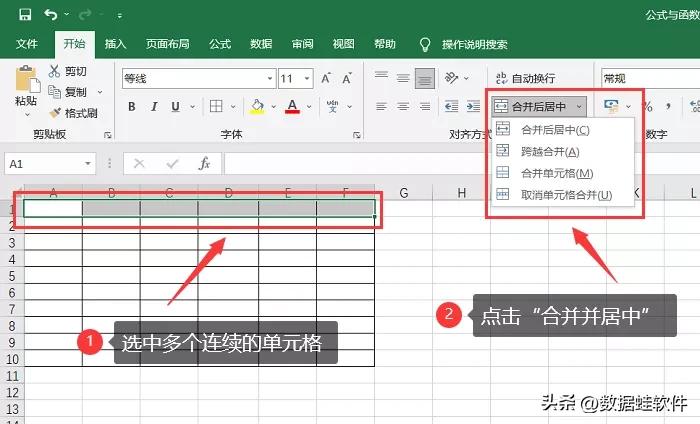This screenshot has height=424, width=700.
Task: Click the fill color bucket swatch
Action: (257, 107)
